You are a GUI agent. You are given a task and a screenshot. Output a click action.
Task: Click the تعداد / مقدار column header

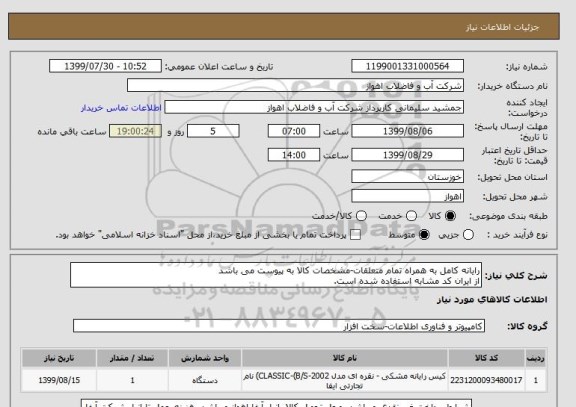tap(132, 358)
